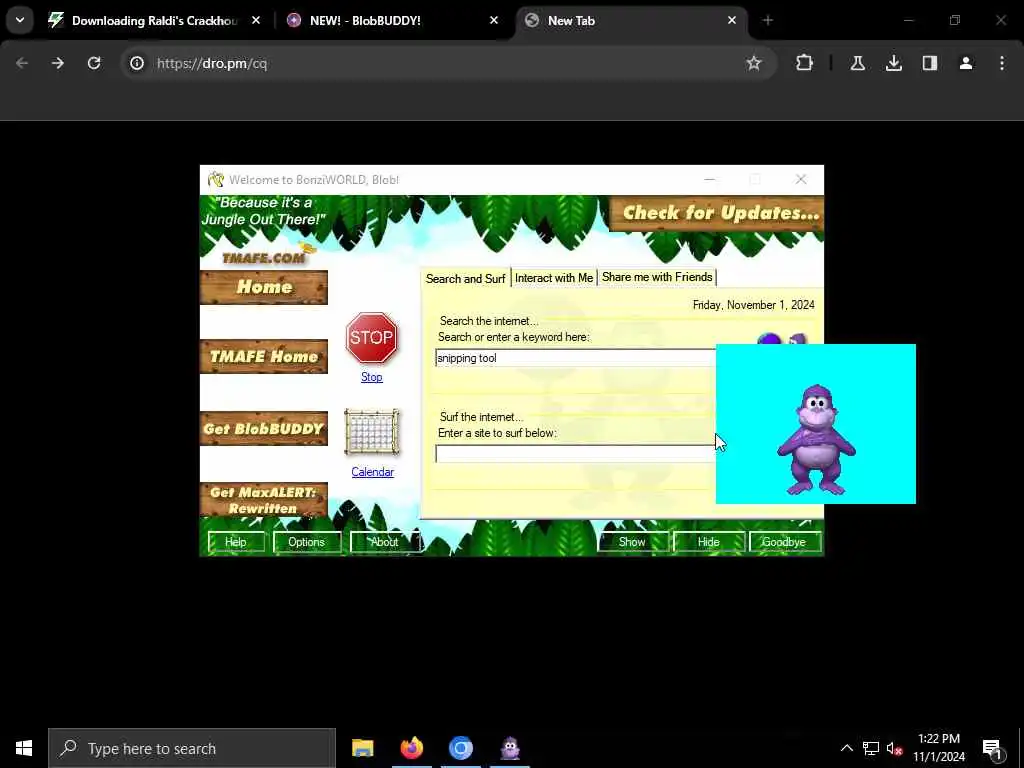
Task: View site information icon in address bar
Action: 136,63
